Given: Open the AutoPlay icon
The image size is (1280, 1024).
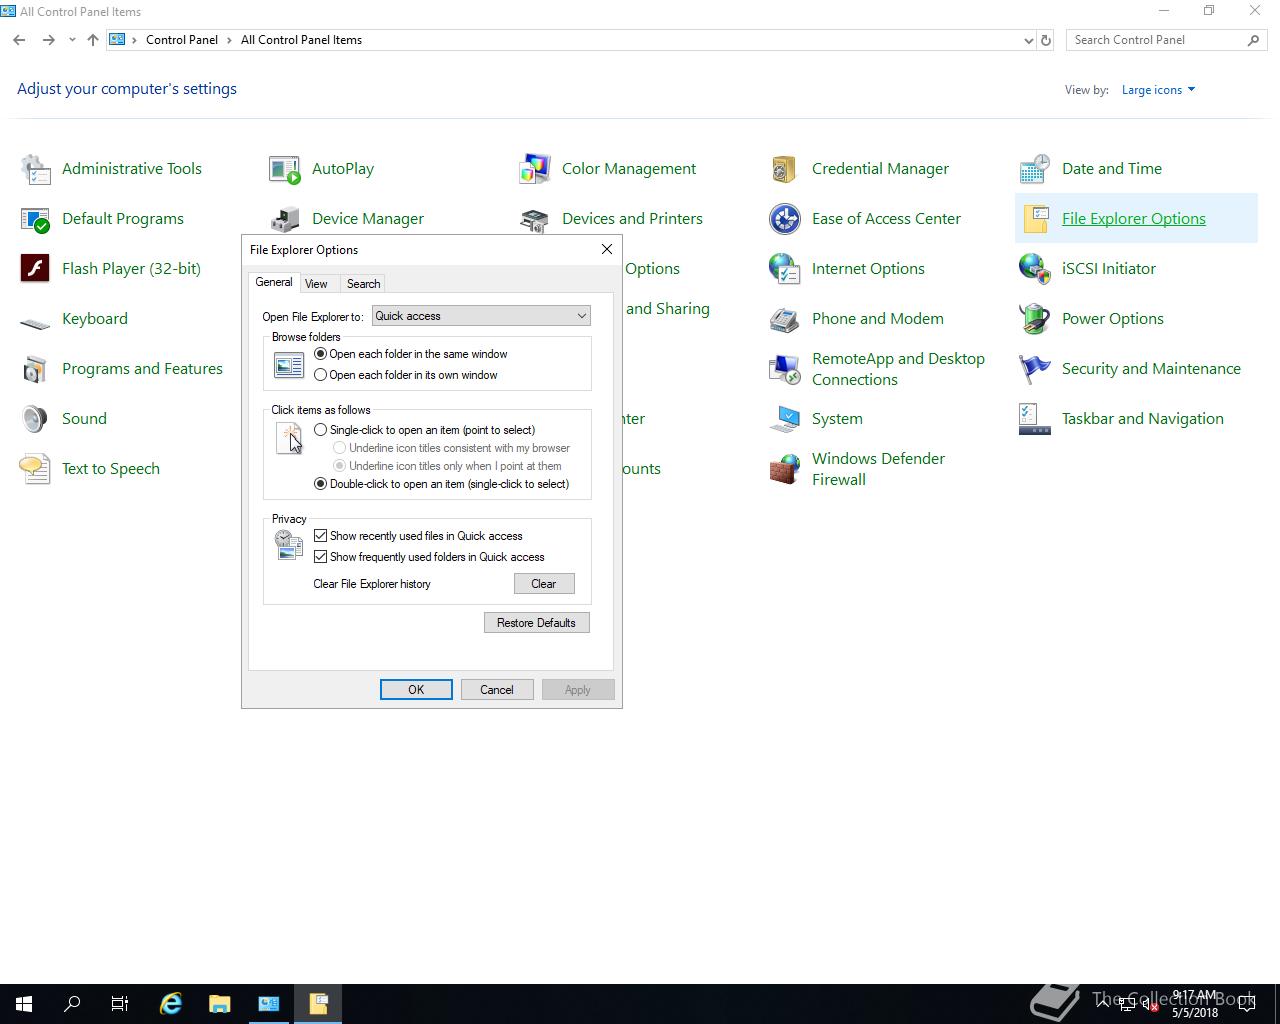Looking at the screenshot, I should pyautogui.click(x=285, y=169).
